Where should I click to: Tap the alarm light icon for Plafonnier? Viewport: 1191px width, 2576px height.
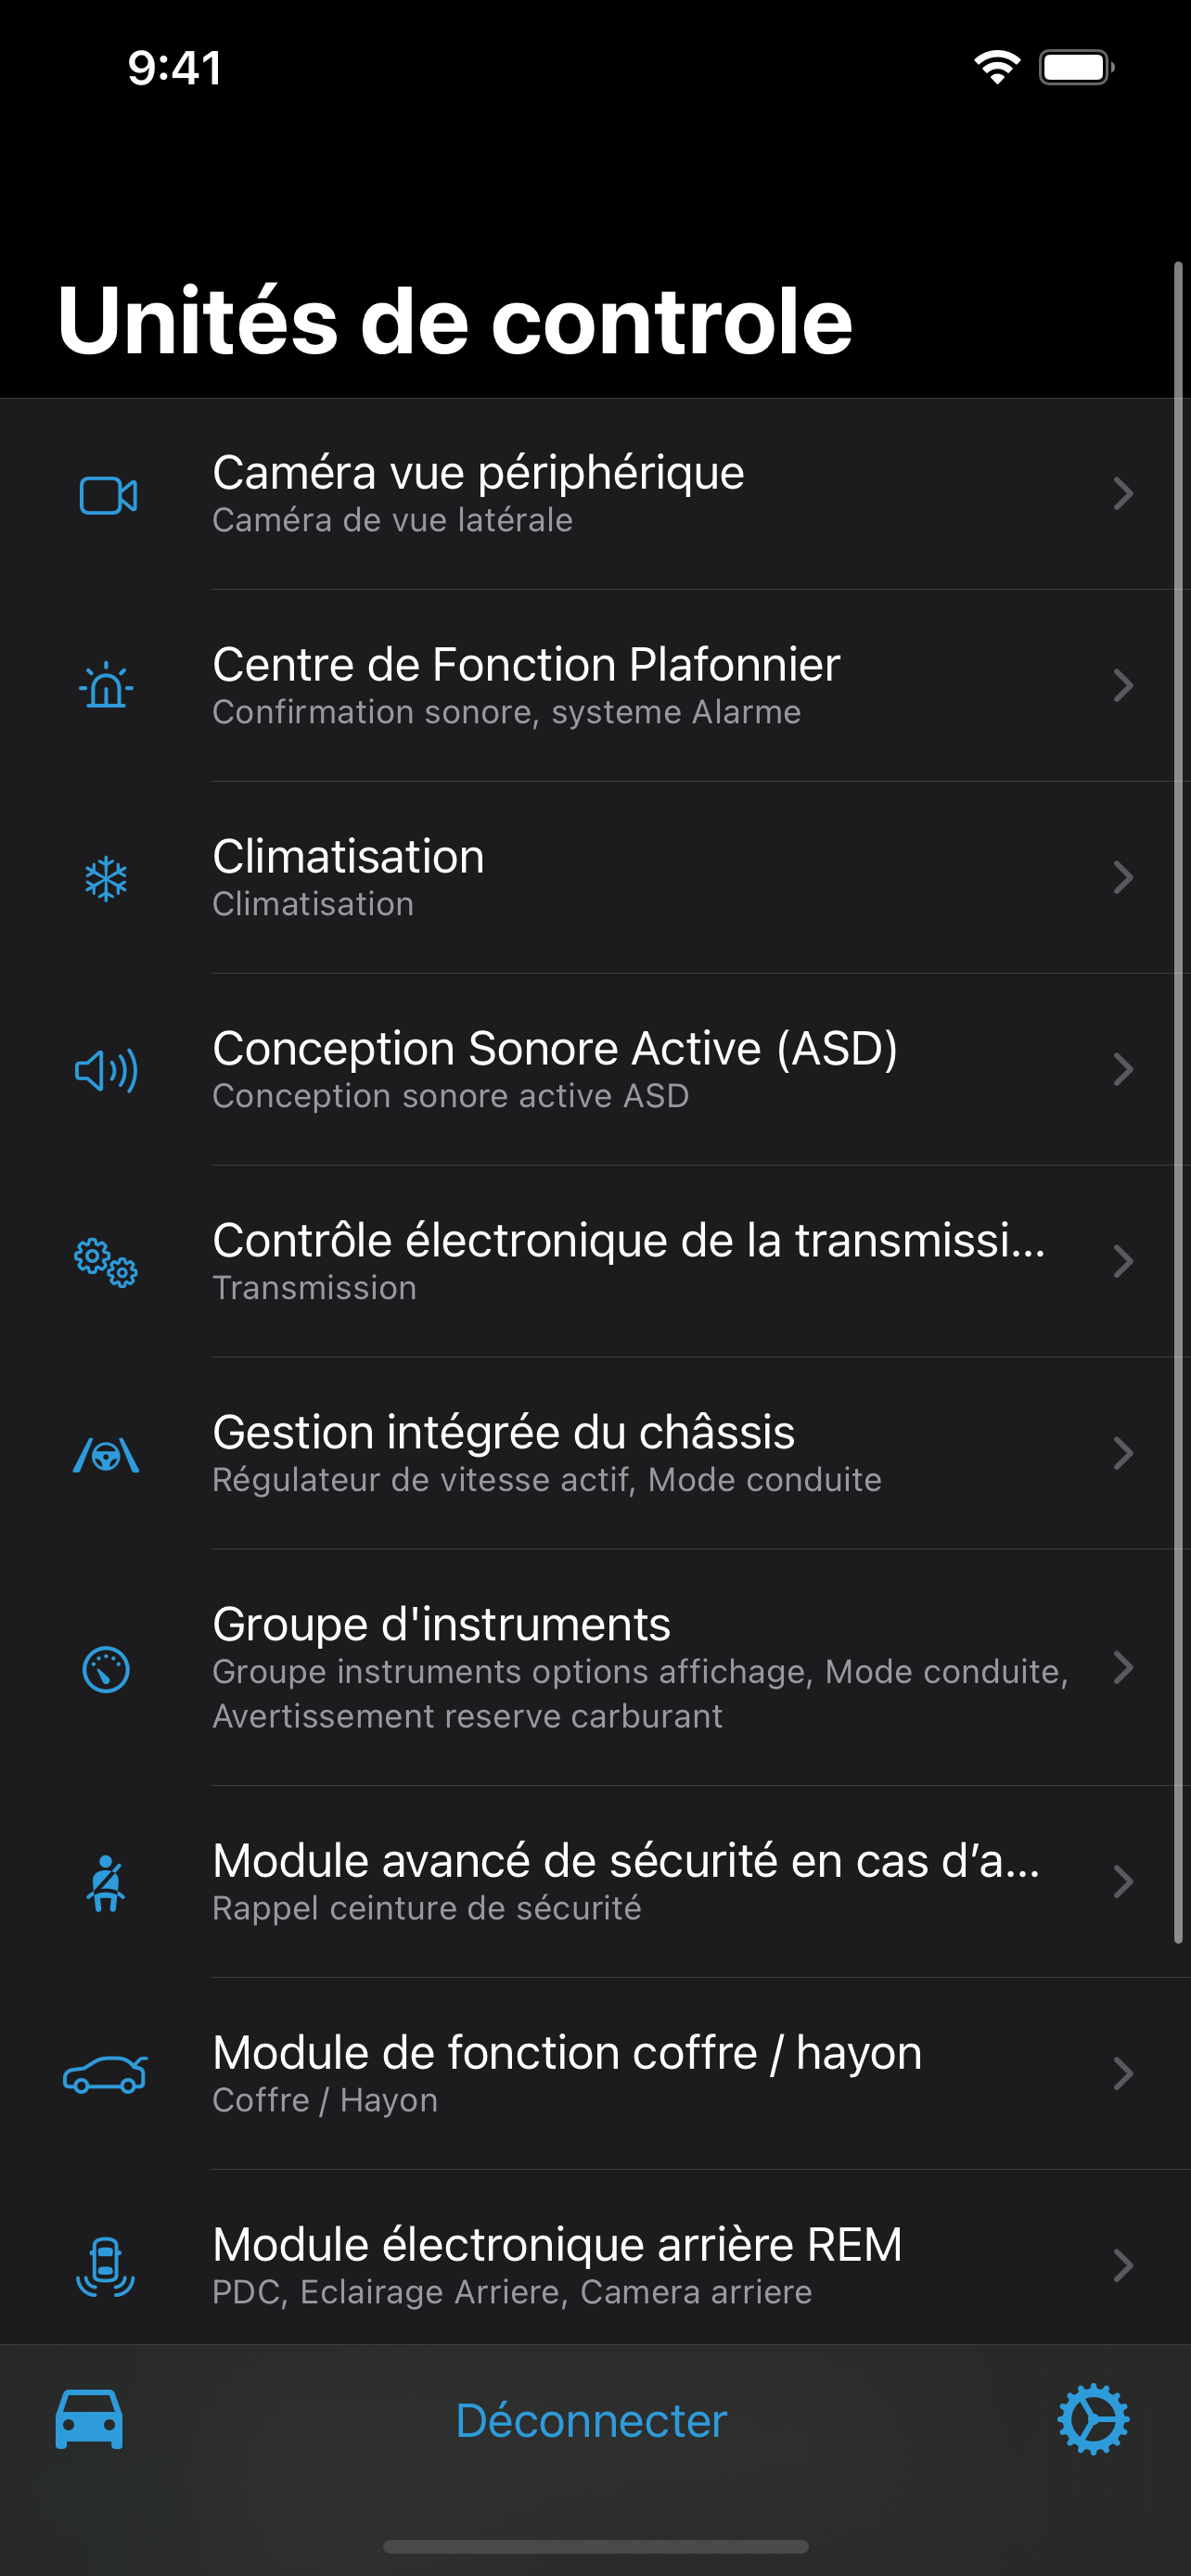pos(106,686)
